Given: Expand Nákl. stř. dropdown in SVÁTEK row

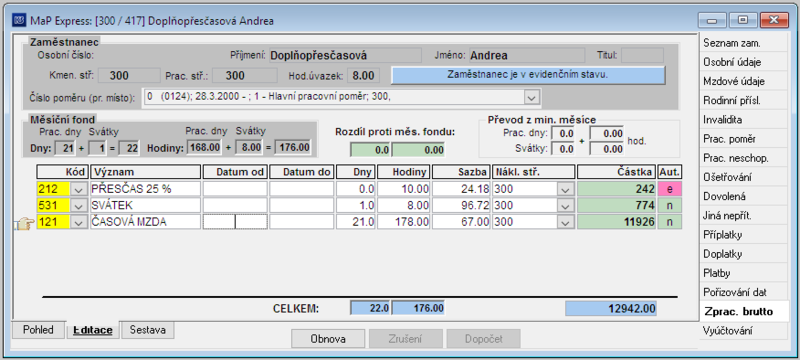Looking at the screenshot, I should (x=565, y=205).
